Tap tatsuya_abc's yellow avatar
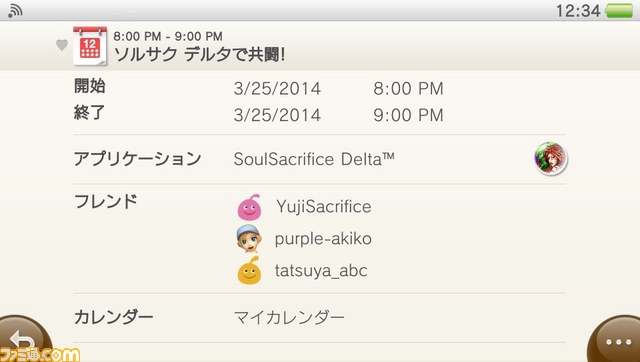 tap(249, 271)
